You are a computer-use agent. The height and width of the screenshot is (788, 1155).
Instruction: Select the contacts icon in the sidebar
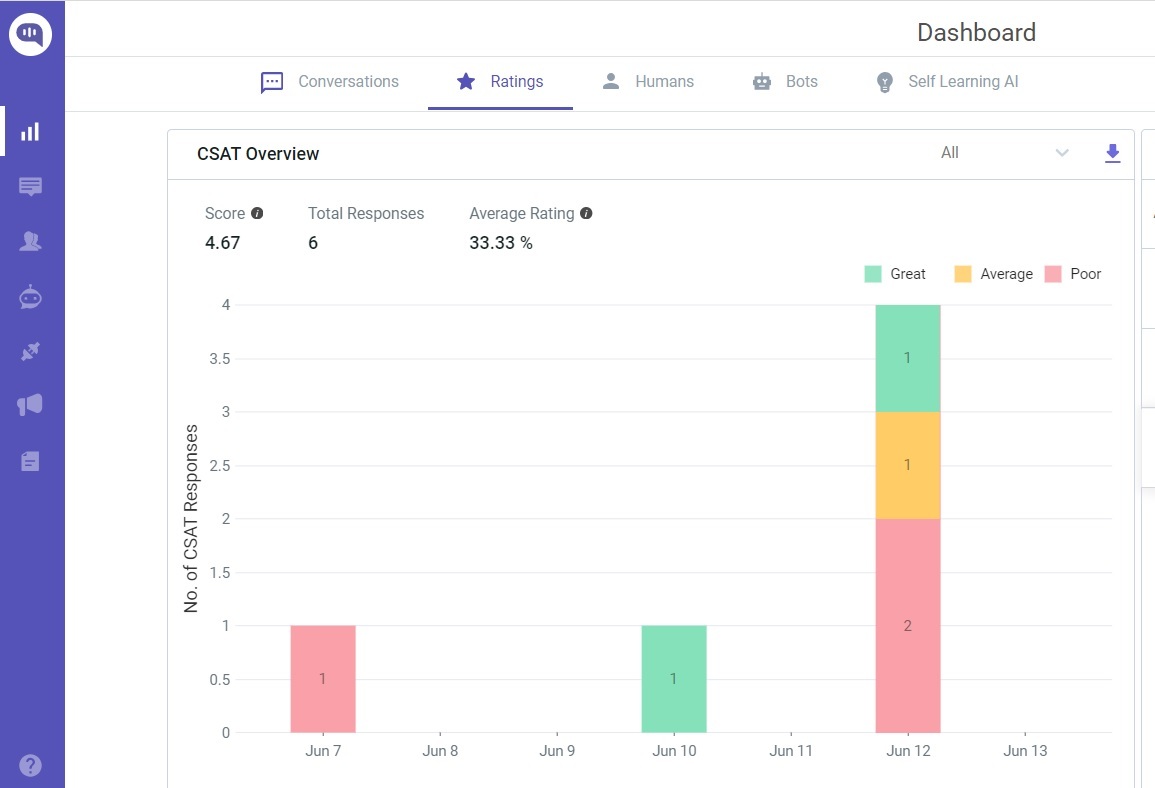(x=30, y=241)
